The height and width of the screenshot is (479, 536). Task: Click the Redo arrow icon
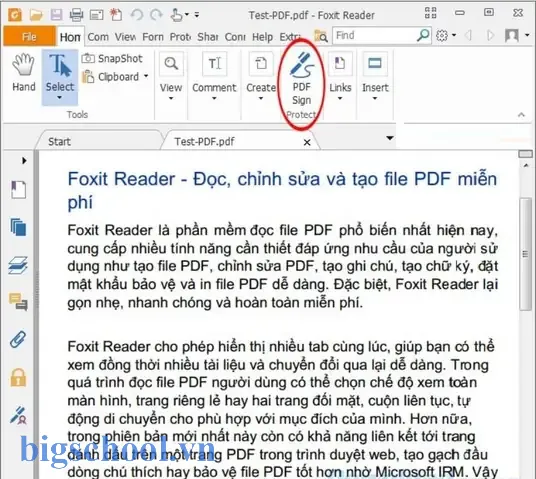[x=157, y=15]
